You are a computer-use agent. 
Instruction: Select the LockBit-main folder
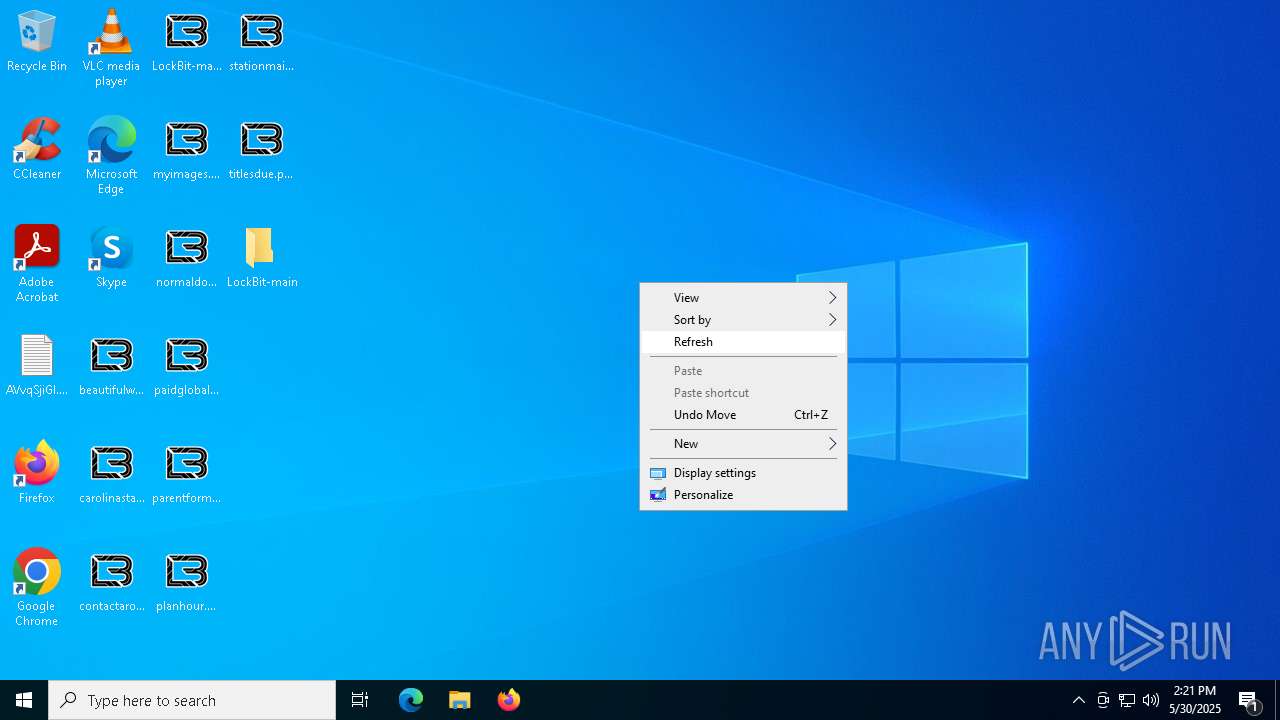point(261,258)
